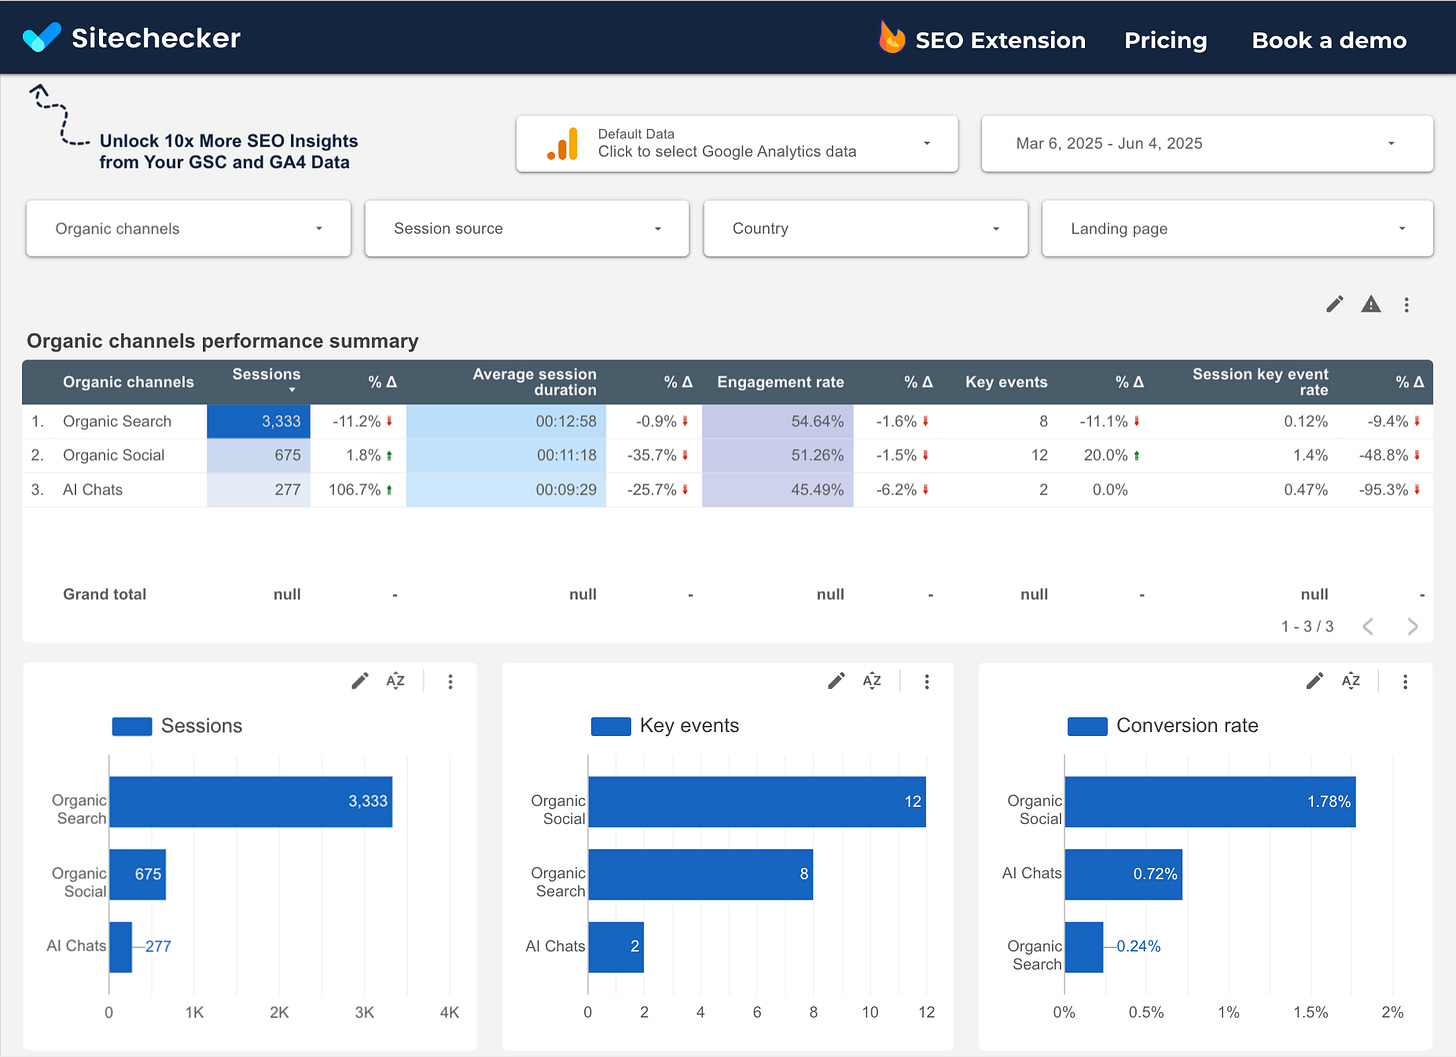
Task: Open the Landing page filter dropdown
Action: click(x=1237, y=228)
